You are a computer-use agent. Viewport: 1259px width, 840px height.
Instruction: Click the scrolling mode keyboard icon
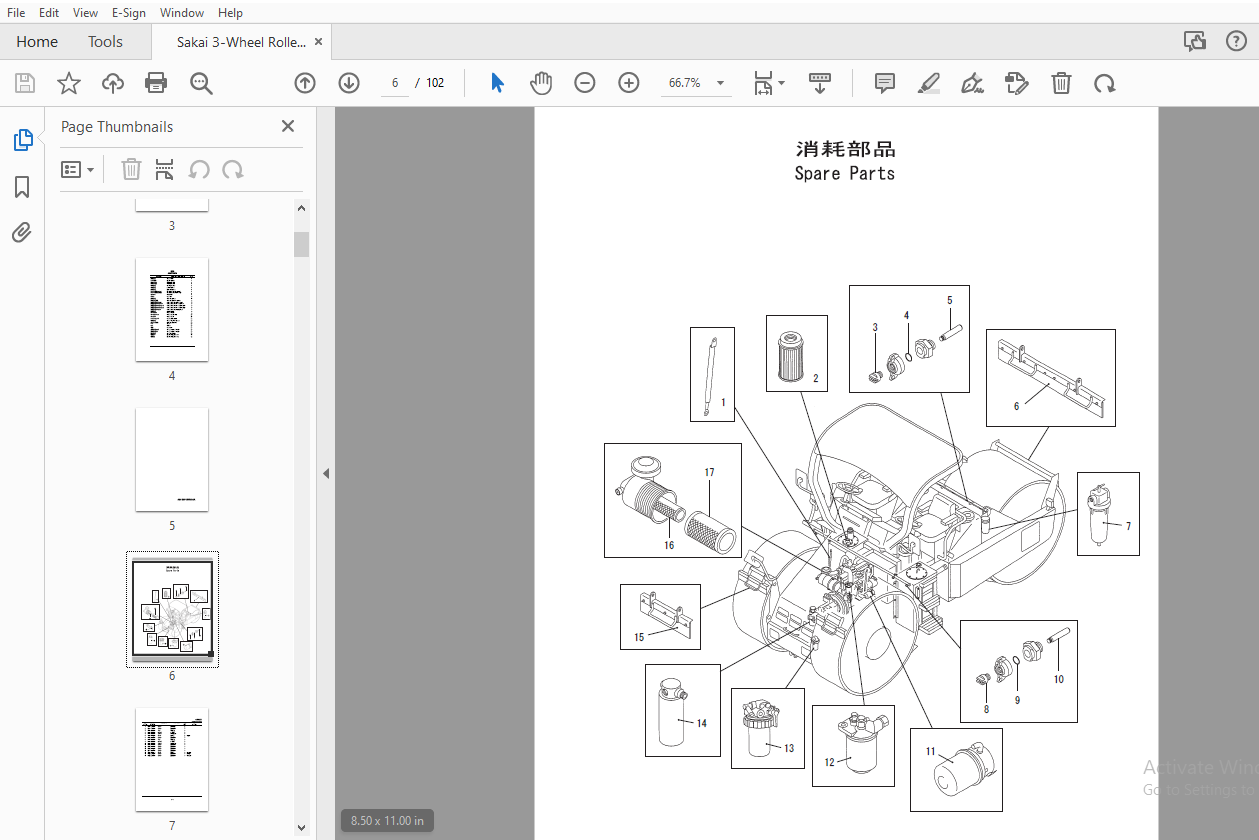pyautogui.click(x=820, y=83)
